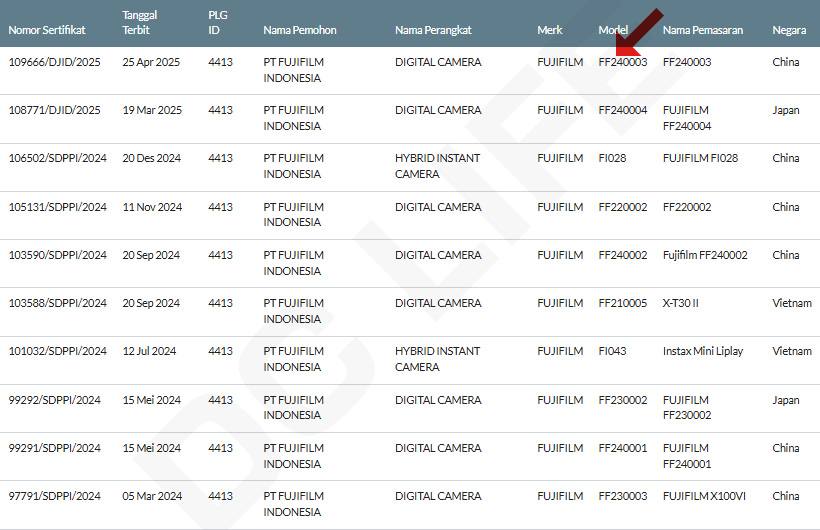Click the Model column header

pyautogui.click(x=613, y=30)
